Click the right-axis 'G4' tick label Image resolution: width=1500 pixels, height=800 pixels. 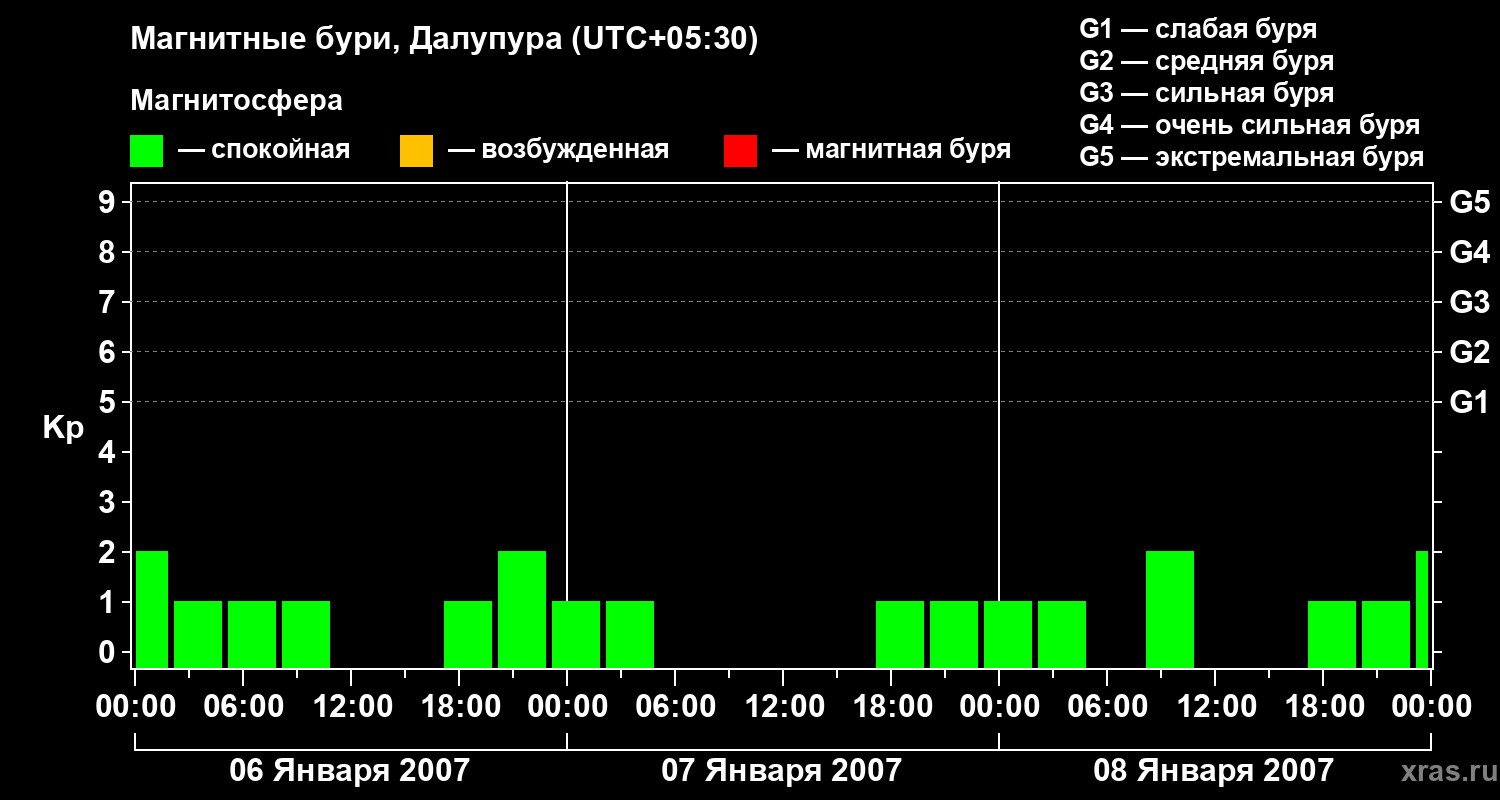1469,252
